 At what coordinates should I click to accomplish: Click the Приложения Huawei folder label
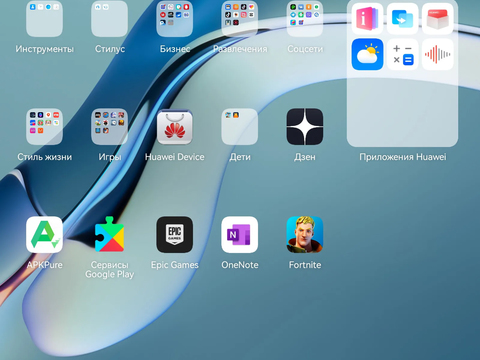pyautogui.click(x=403, y=157)
